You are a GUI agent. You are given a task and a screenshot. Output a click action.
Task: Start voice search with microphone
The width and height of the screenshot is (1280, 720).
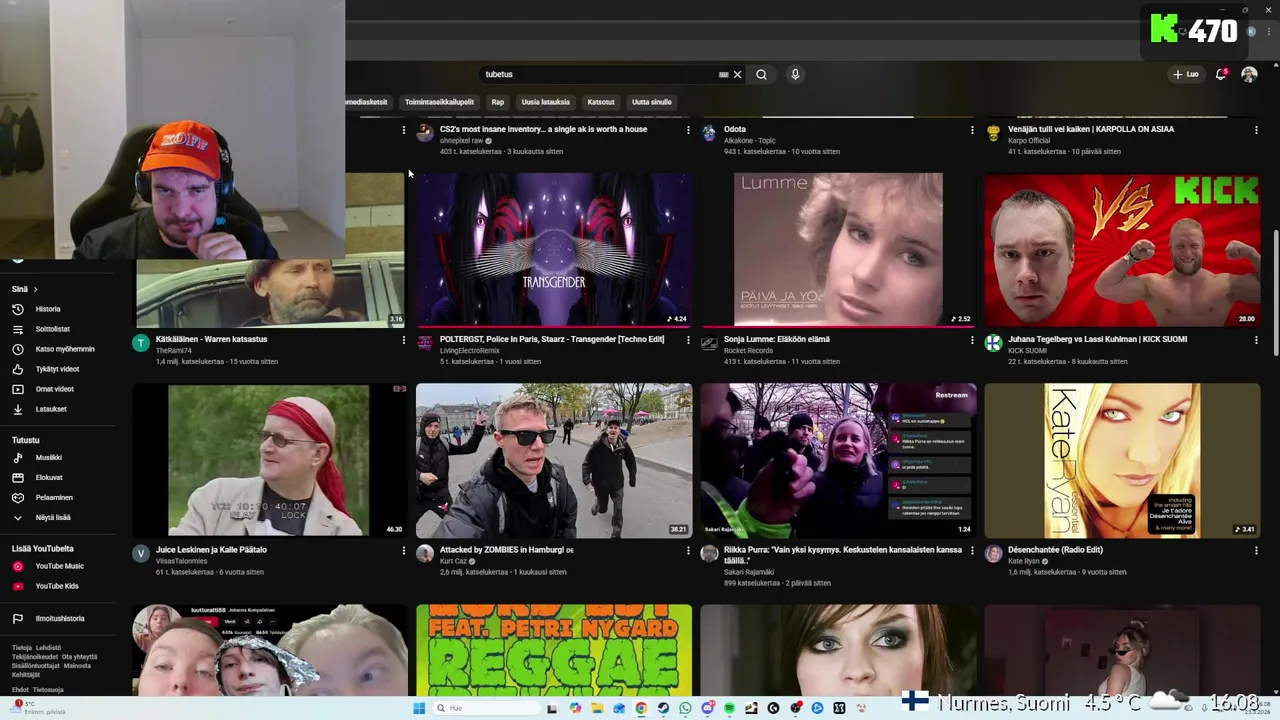click(795, 74)
